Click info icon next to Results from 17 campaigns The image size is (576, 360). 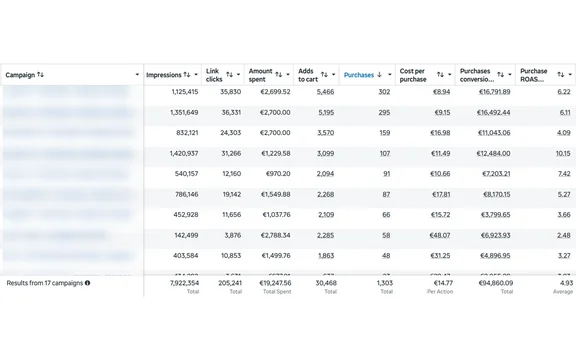pos(87,283)
